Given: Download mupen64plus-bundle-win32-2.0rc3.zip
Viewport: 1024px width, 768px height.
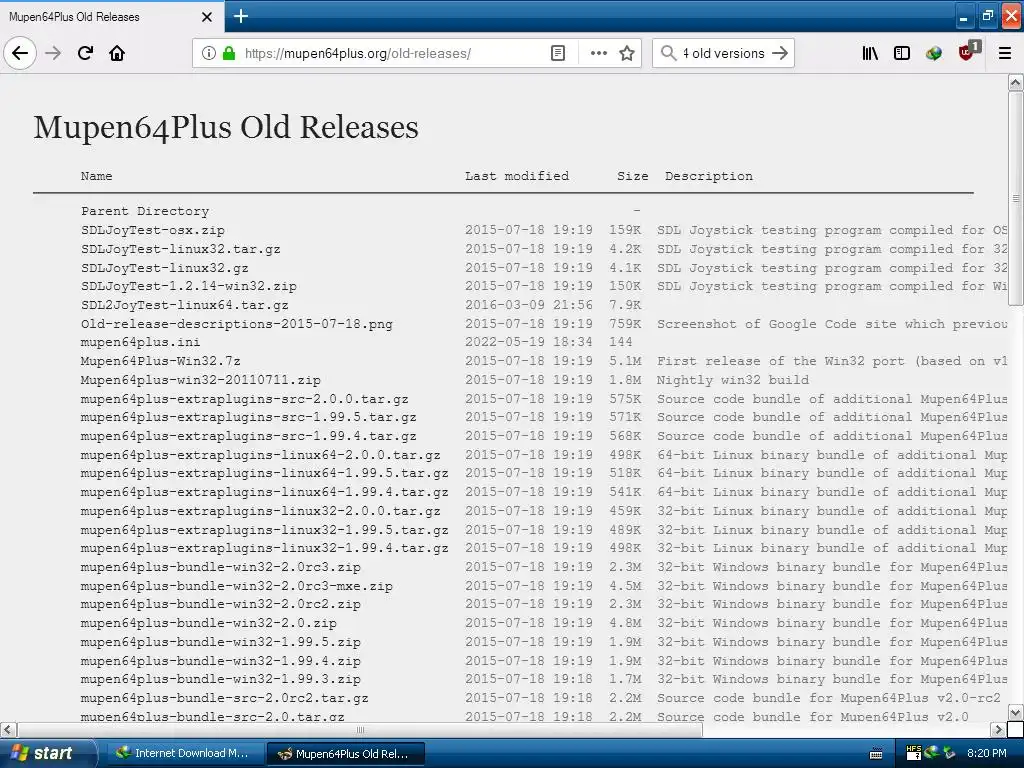Looking at the screenshot, I should click(x=221, y=567).
